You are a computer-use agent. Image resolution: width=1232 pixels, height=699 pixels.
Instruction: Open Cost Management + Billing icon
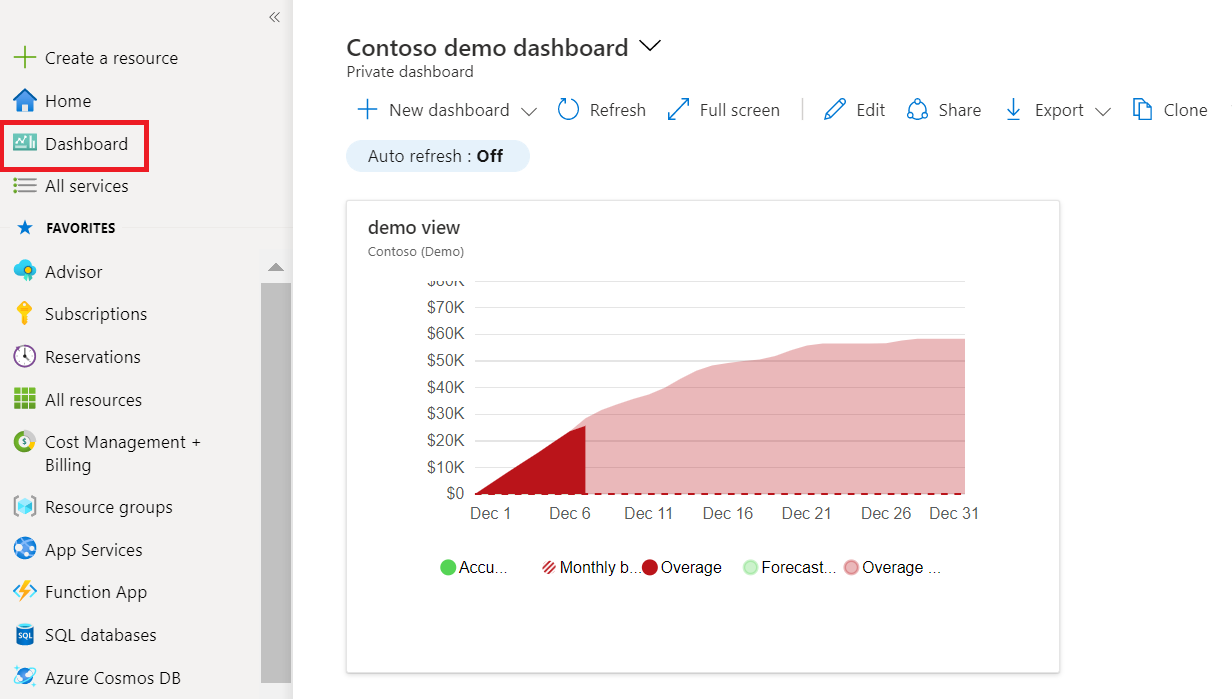click(x=25, y=442)
